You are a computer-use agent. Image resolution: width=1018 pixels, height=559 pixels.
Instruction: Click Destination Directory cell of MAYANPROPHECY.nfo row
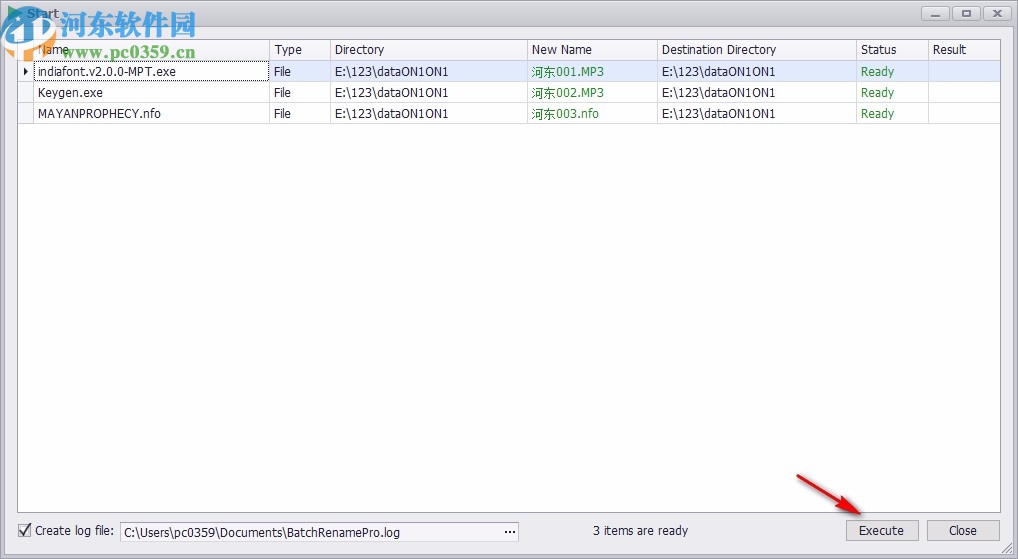[x=757, y=114]
